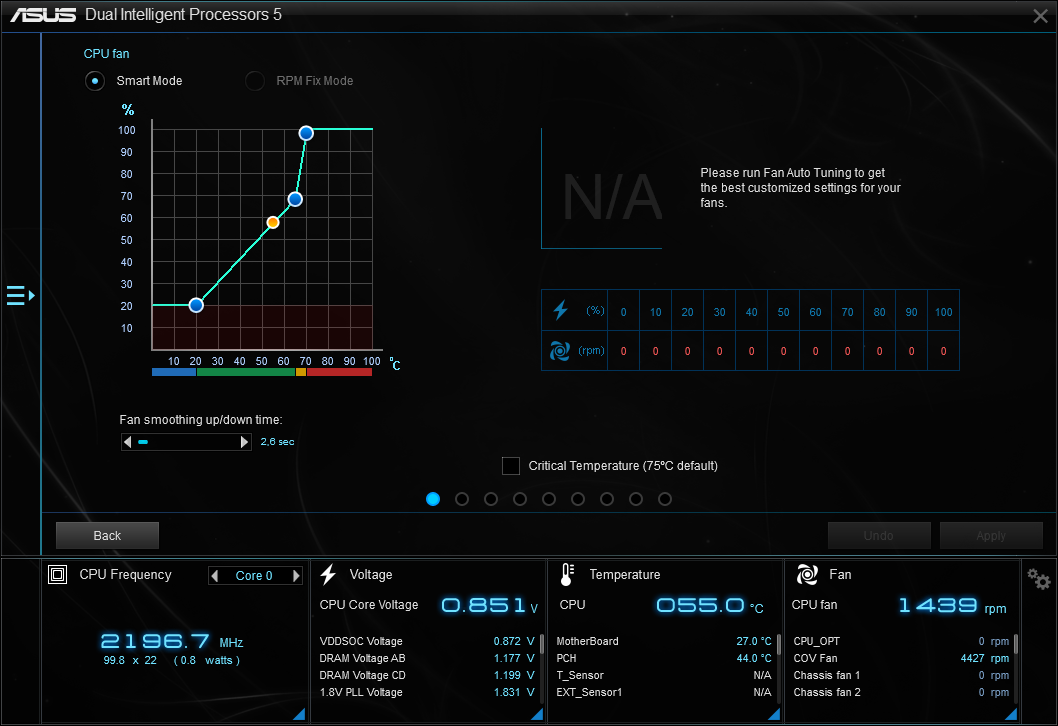The image size is (1058, 726).
Task: Click the PCH temperature row label
Action: pos(566,658)
